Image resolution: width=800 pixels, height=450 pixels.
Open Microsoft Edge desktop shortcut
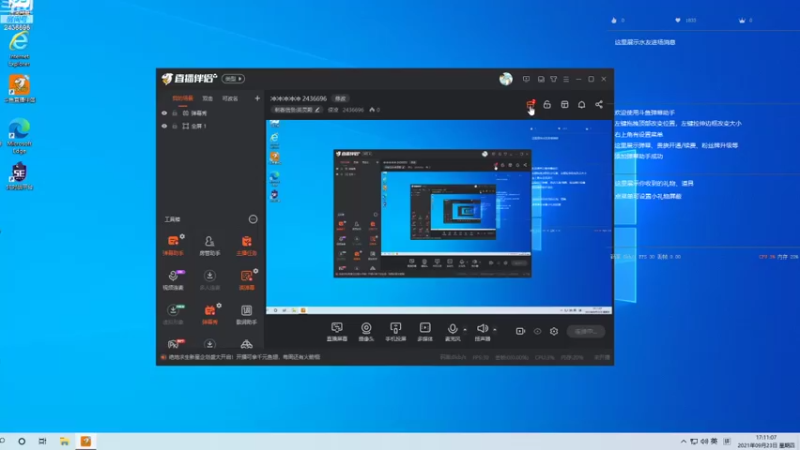pyautogui.click(x=19, y=136)
